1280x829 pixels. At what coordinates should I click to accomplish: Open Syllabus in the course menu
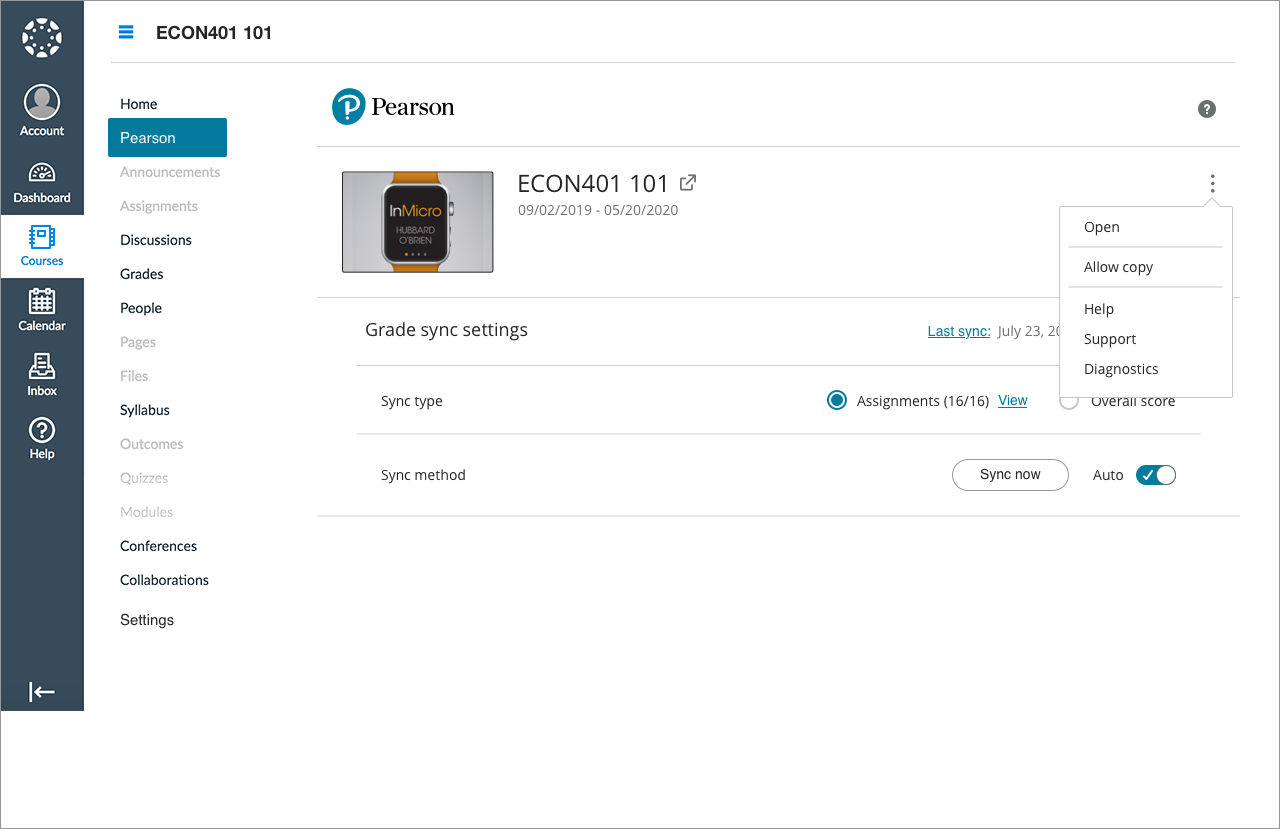tap(145, 410)
